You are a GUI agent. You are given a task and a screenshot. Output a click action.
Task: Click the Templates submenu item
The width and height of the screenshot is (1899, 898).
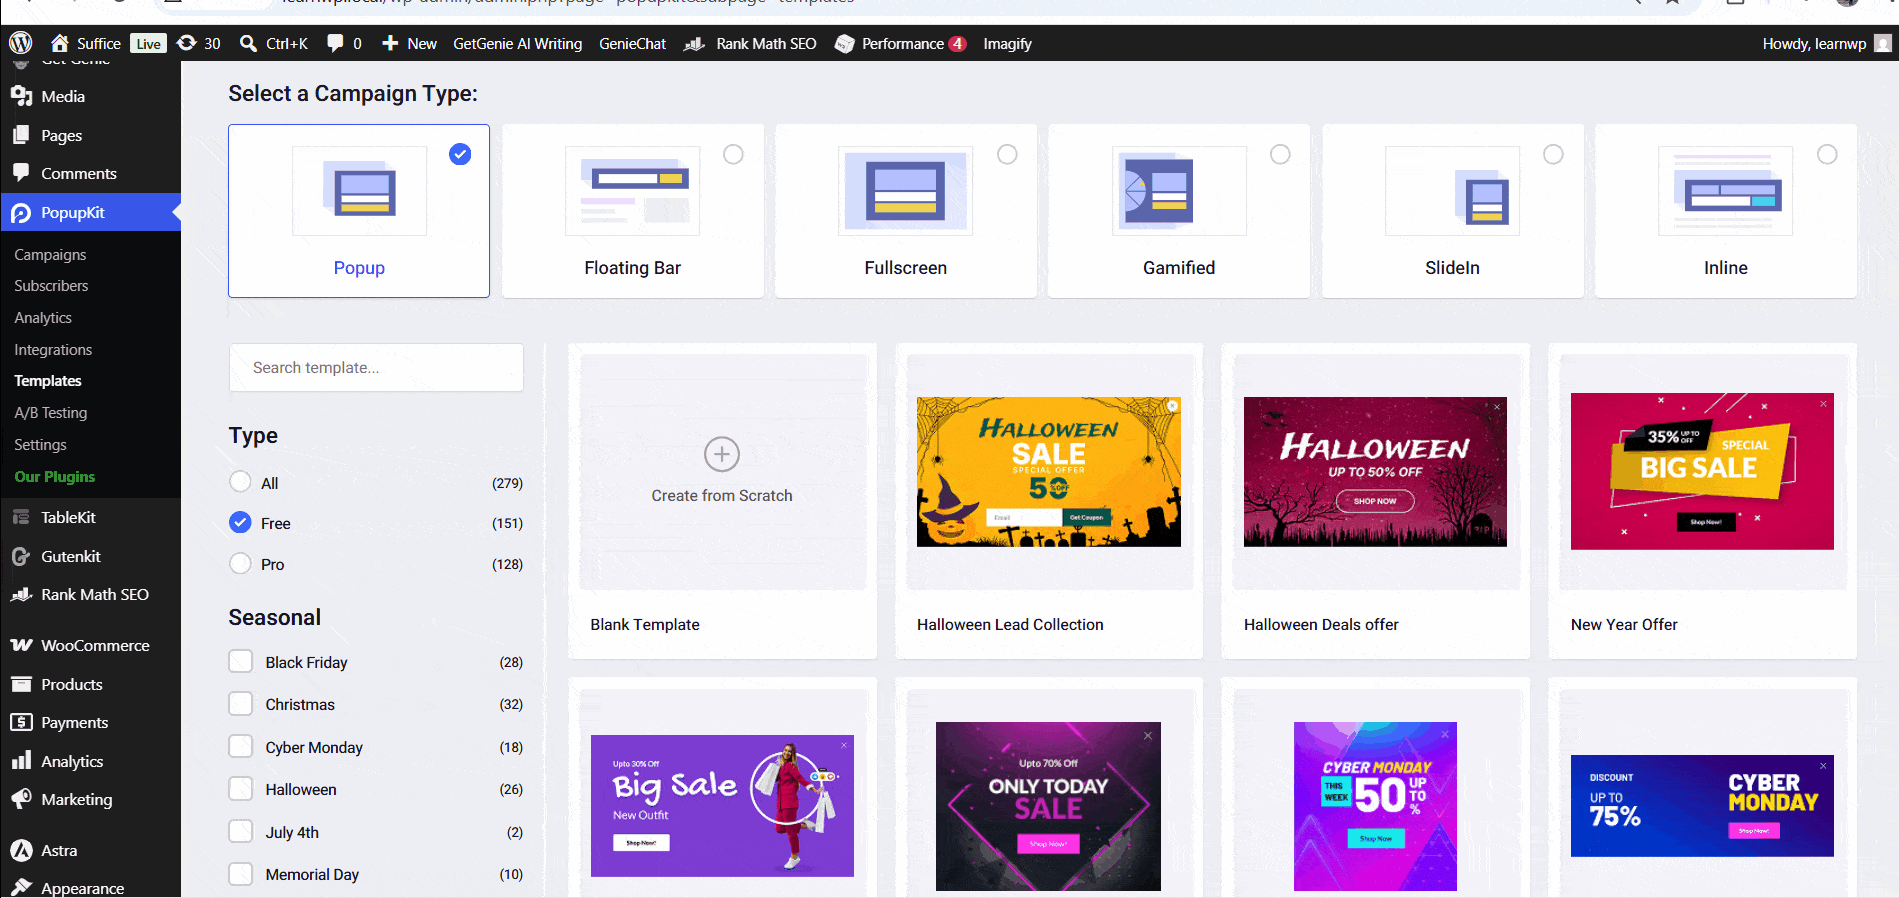[48, 380]
